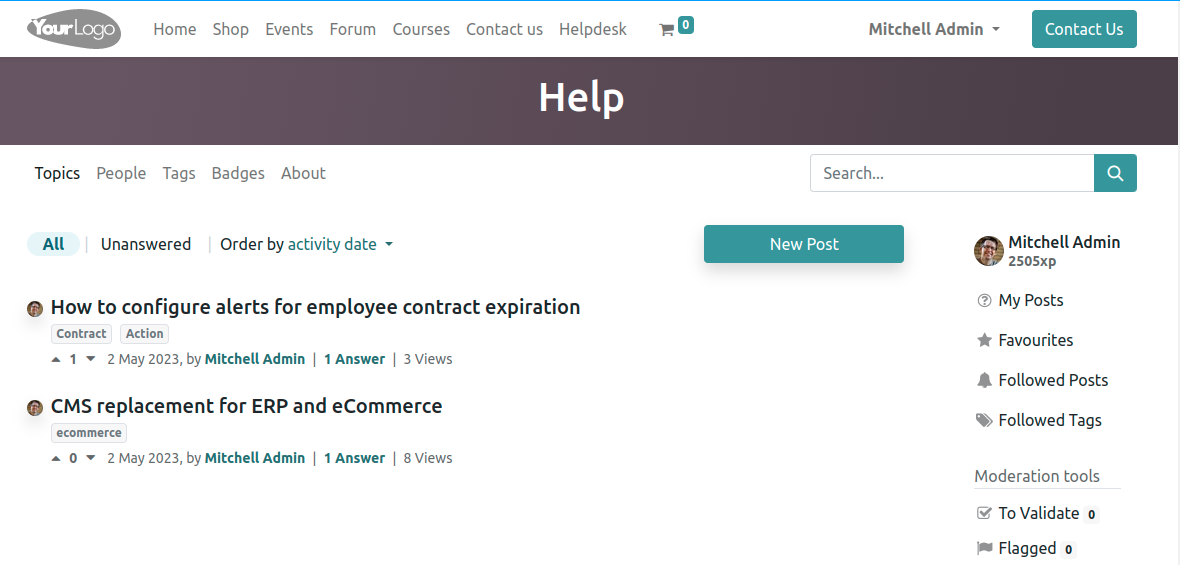Click the search magnifier button

click(x=1115, y=173)
